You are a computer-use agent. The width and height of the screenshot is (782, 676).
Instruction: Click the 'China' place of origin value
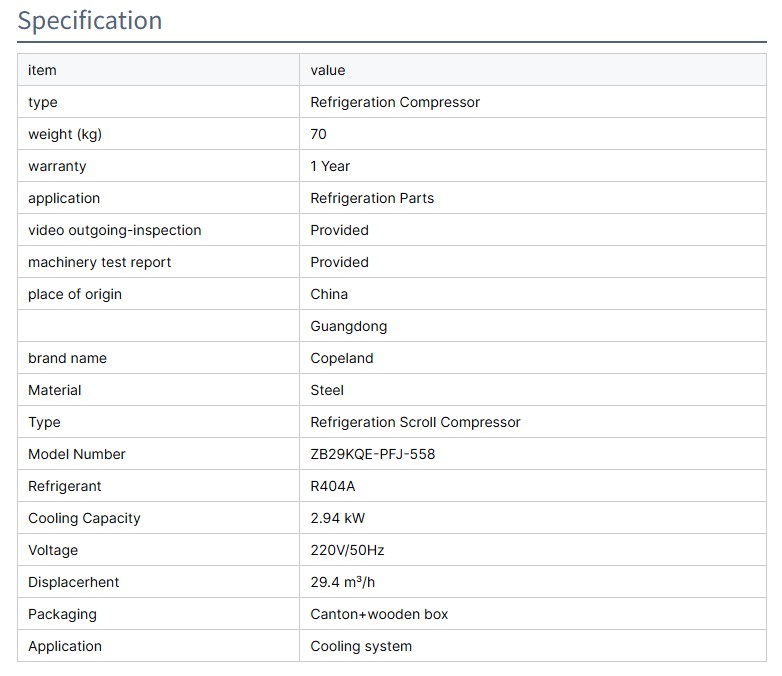pyautogui.click(x=329, y=294)
